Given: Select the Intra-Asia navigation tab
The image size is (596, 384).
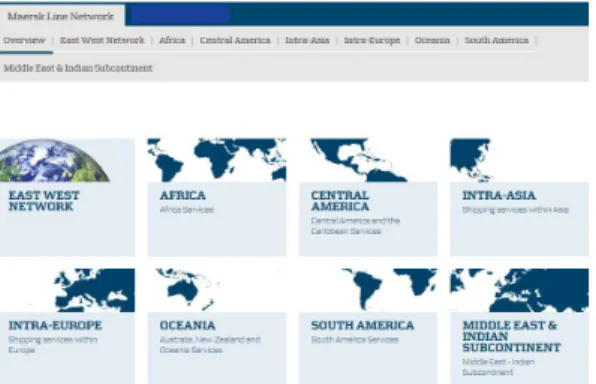Looking at the screenshot, I should click(307, 40).
